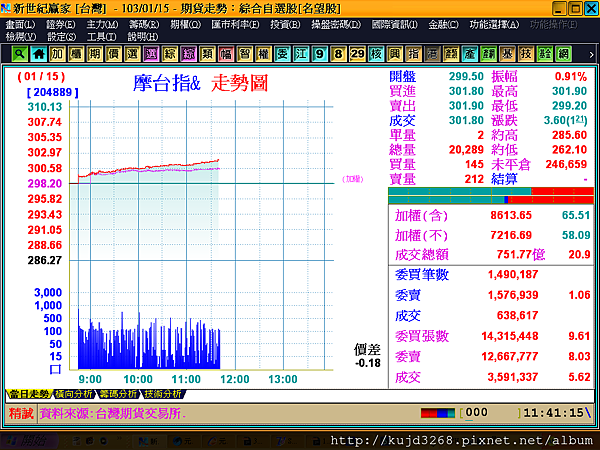The image size is (600, 450).
Task: Select the 櫃 toolbar icon
Action: click(x=76, y=54)
